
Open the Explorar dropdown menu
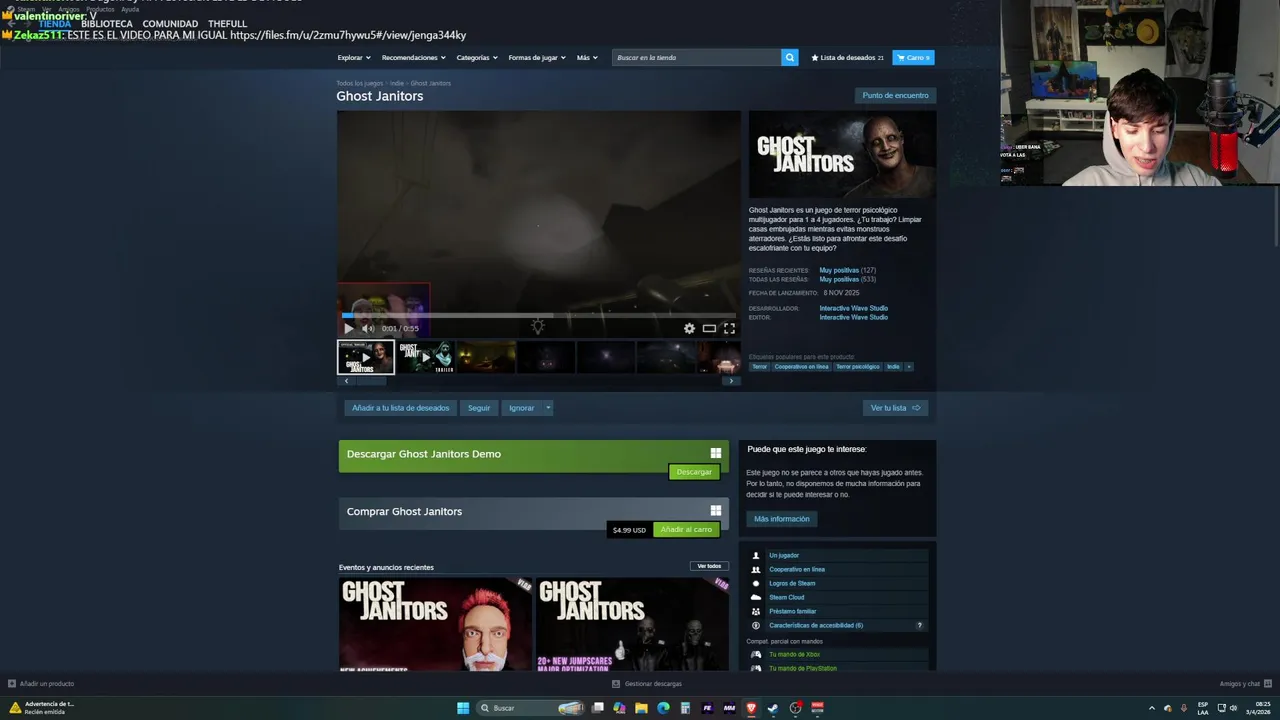354,58
